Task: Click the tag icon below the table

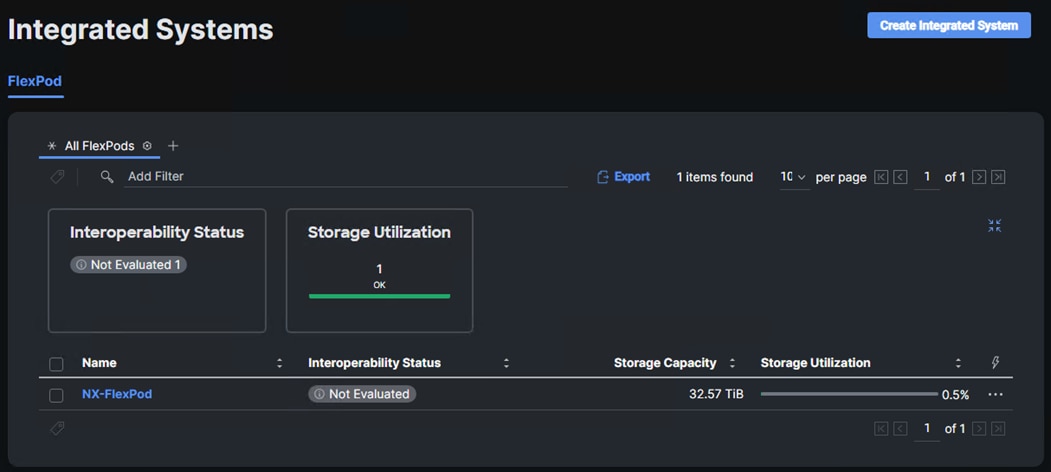Action: (x=57, y=428)
